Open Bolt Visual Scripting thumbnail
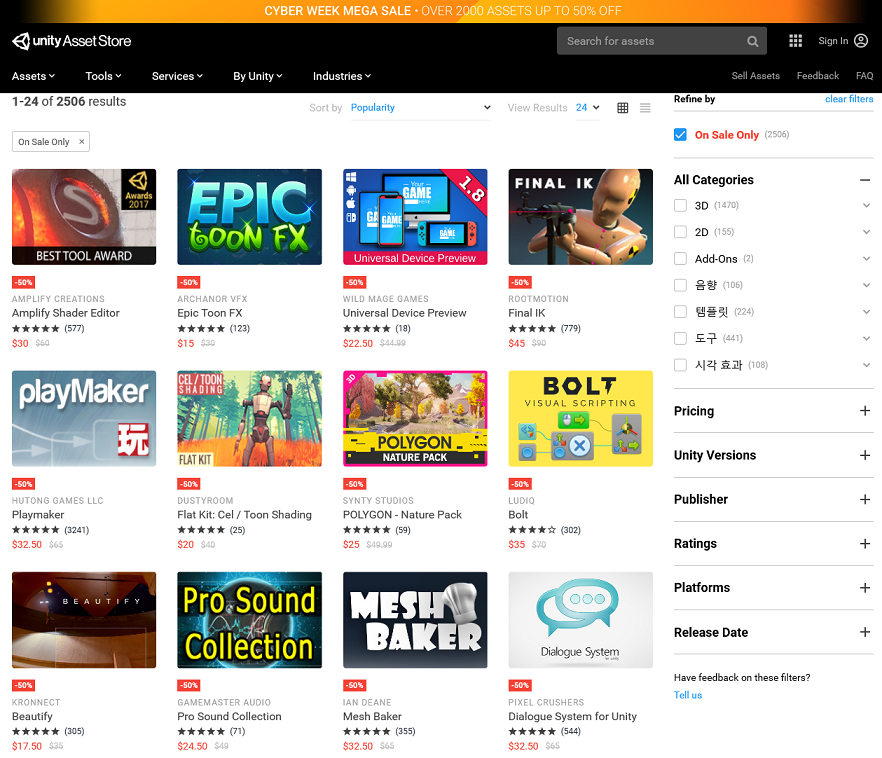 [x=580, y=418]
